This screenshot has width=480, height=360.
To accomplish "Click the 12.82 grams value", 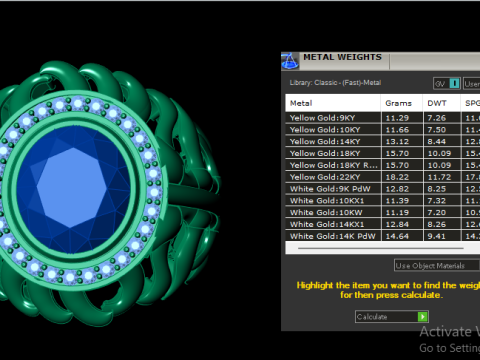I will coord(397,189).
